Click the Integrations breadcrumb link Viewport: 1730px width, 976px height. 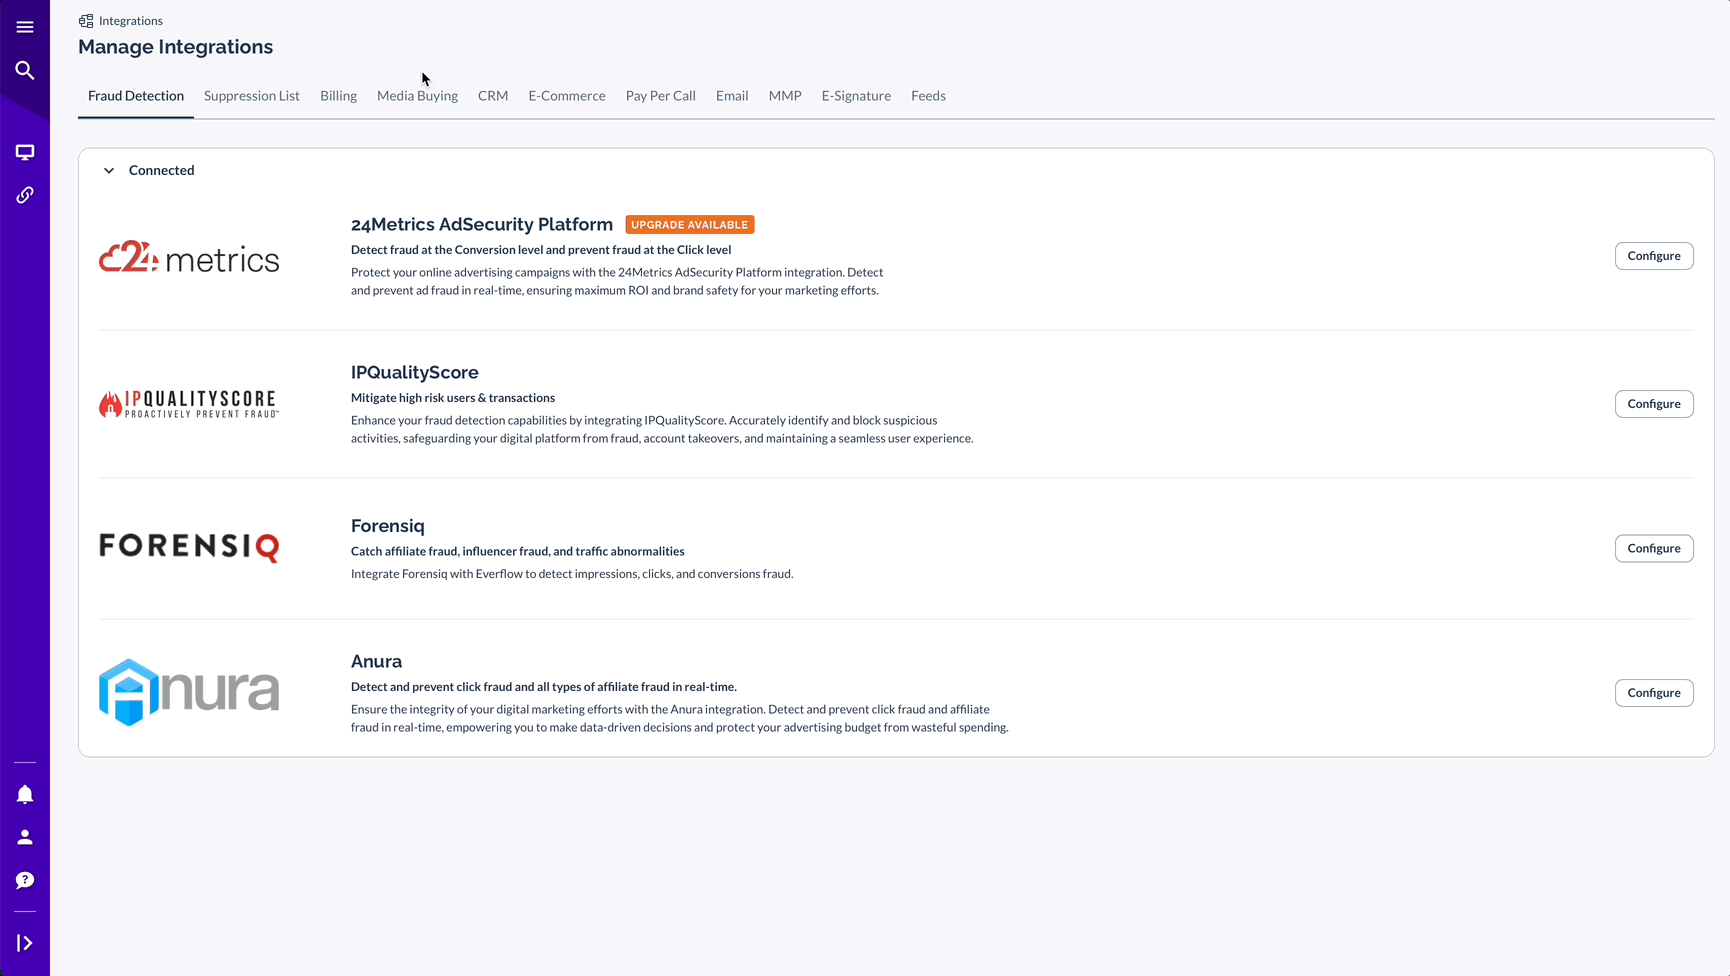point(131,21)
